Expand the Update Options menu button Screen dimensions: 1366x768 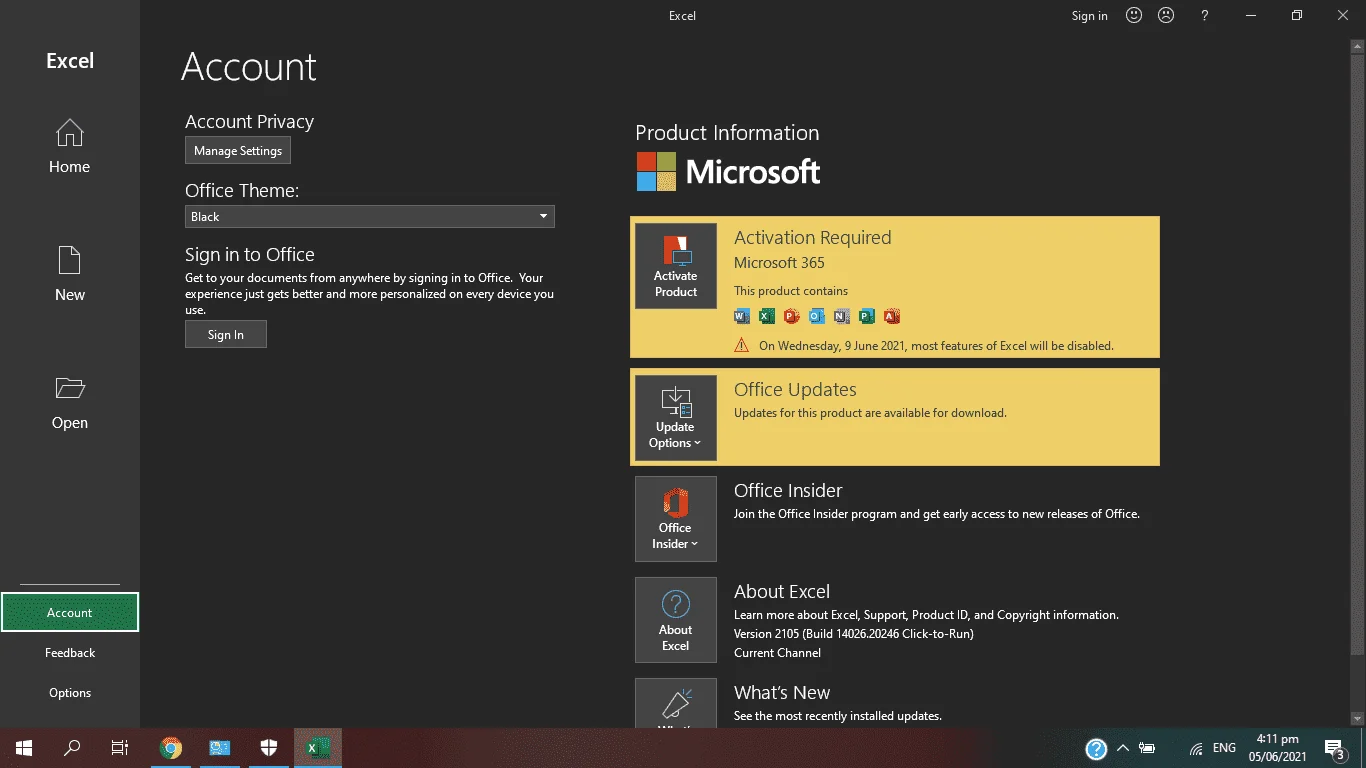click(676, 418)
